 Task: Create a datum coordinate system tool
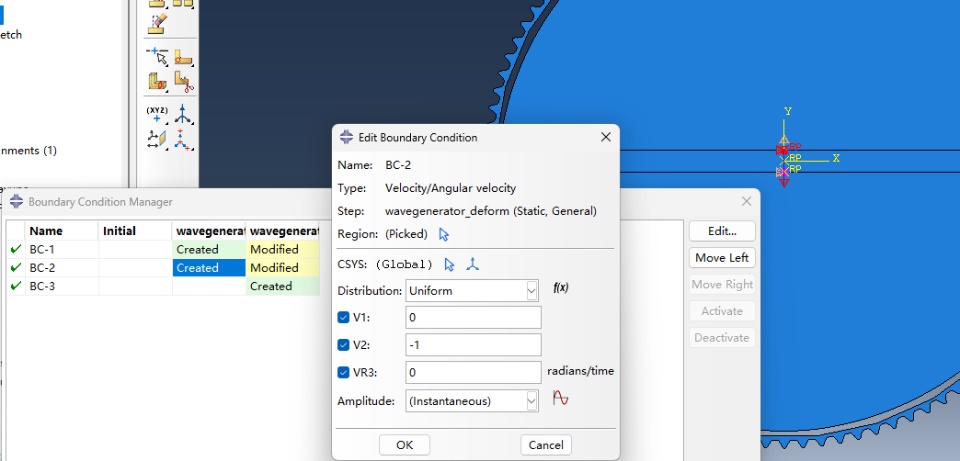183,139
